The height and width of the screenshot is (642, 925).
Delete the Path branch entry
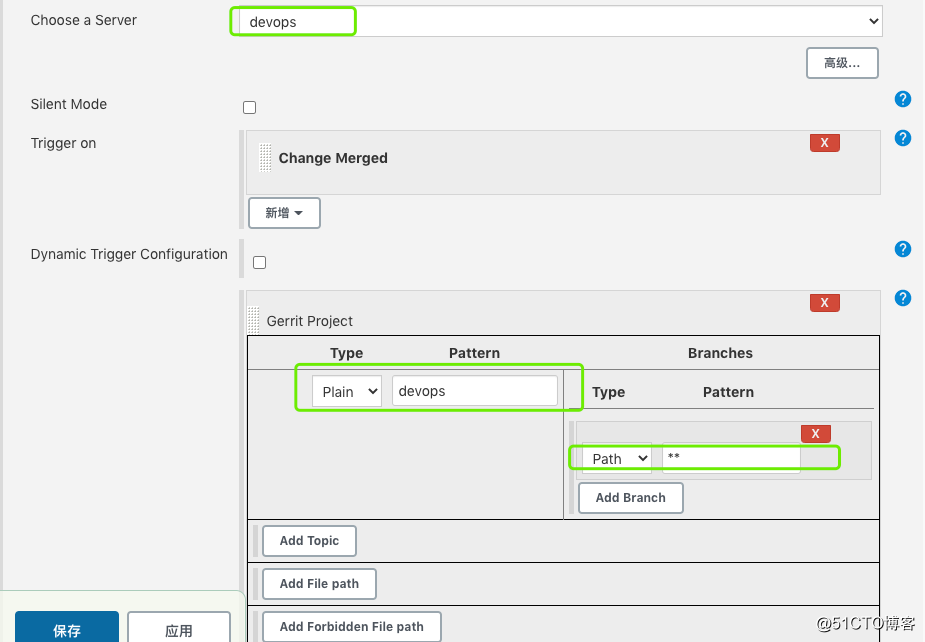tap(815, 433)
